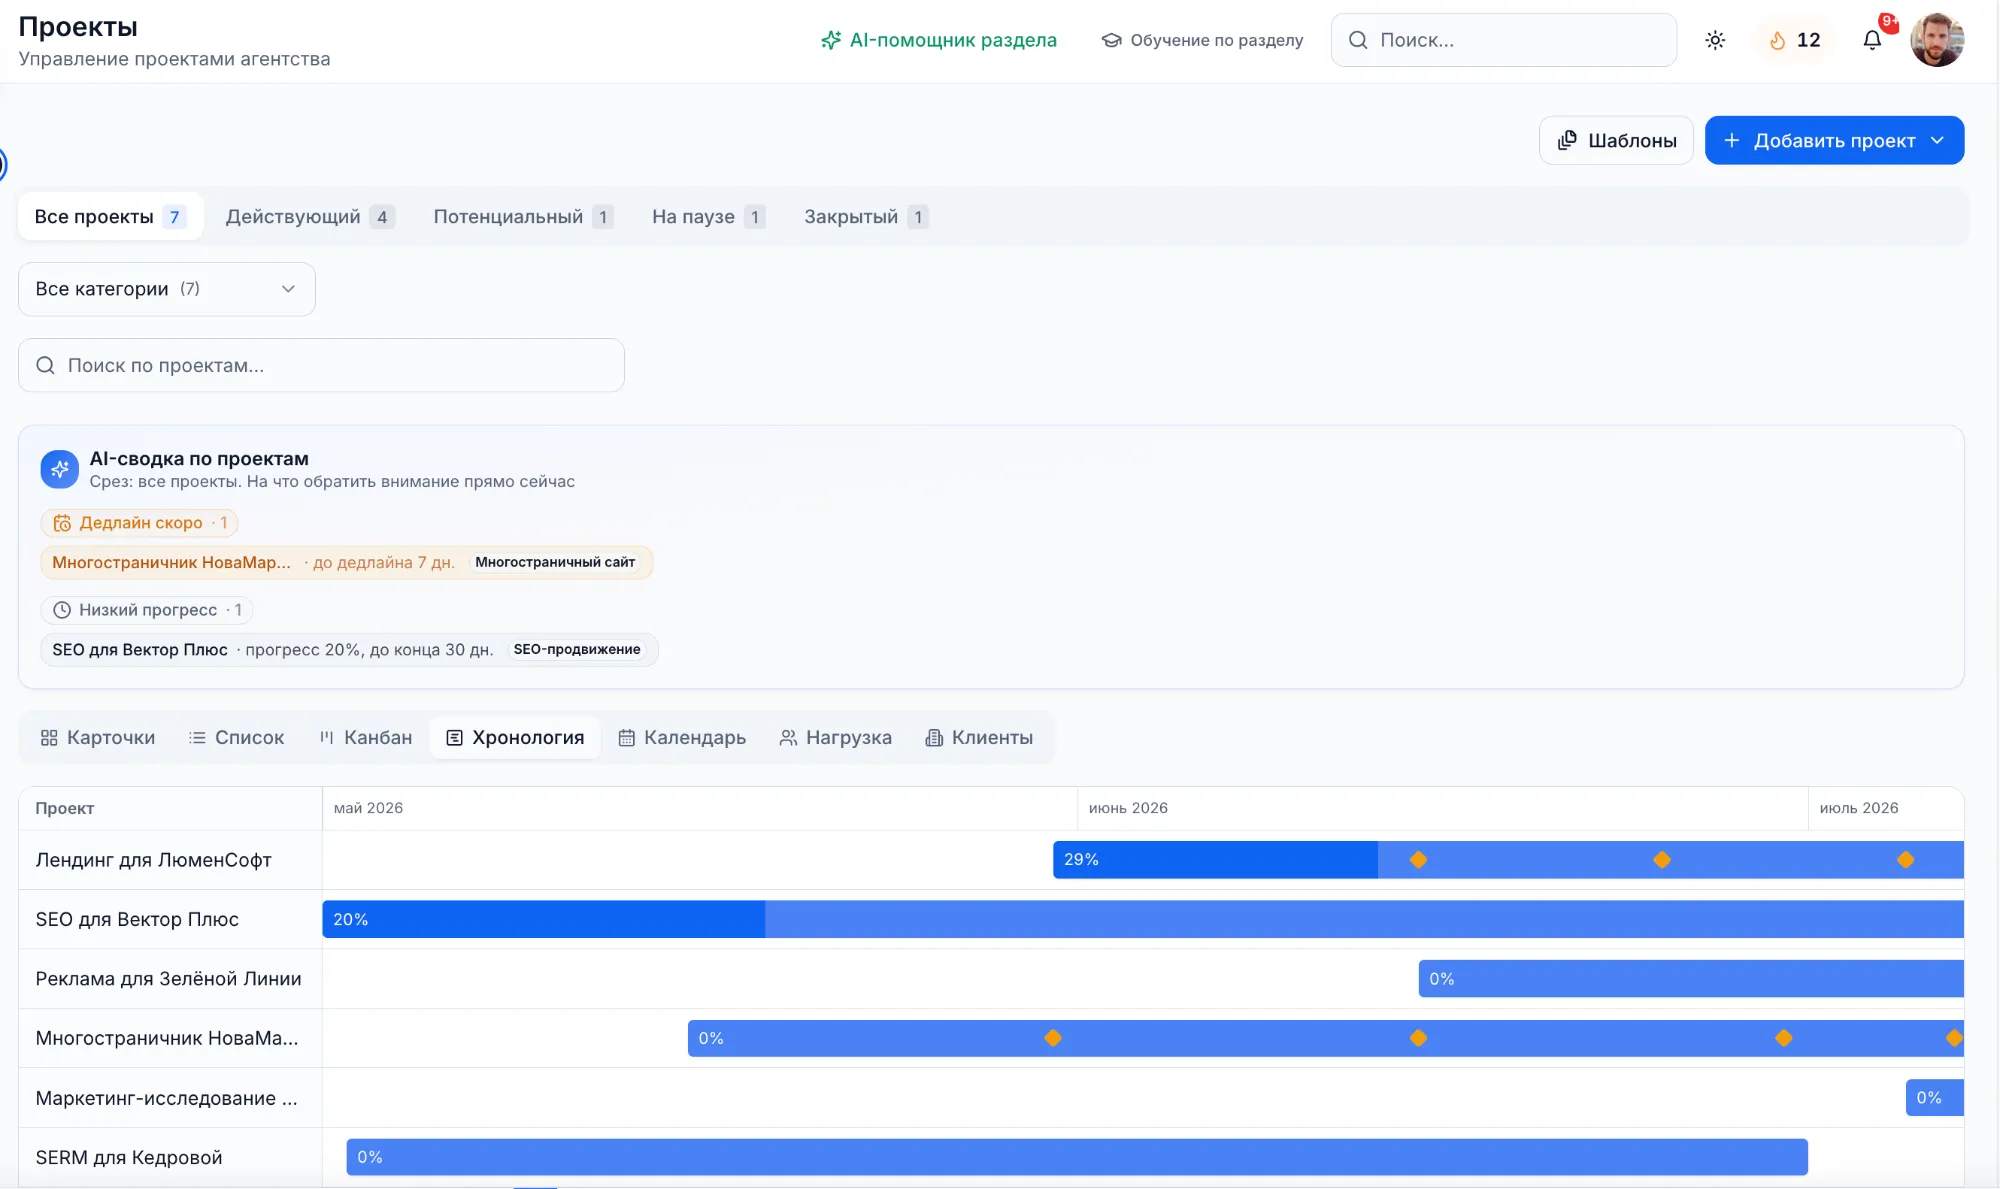Image resolution: width=2000 pixels, height=1189 pixels.
Task: Click the 0% bar of SERM для Кедровой
Action: click(x=1077, y=1157)
